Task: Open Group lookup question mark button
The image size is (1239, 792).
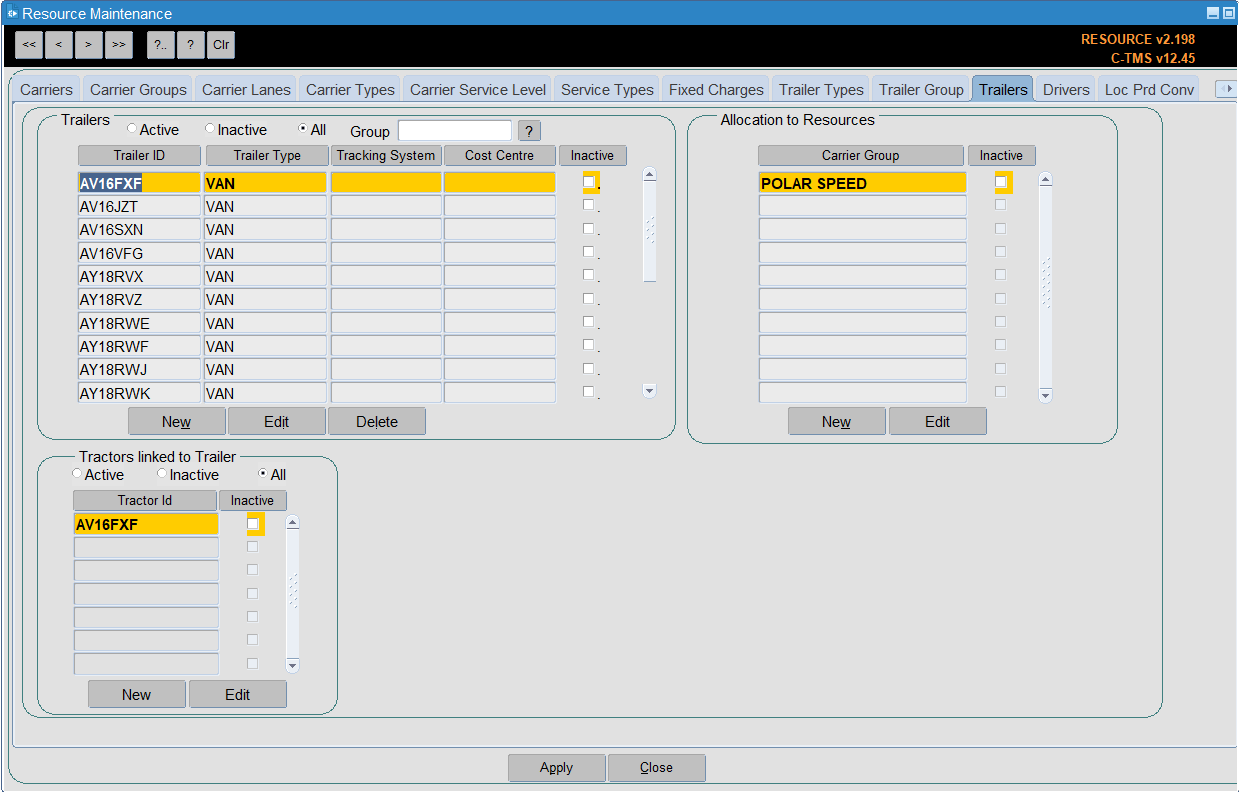Action: pos(530,131)
